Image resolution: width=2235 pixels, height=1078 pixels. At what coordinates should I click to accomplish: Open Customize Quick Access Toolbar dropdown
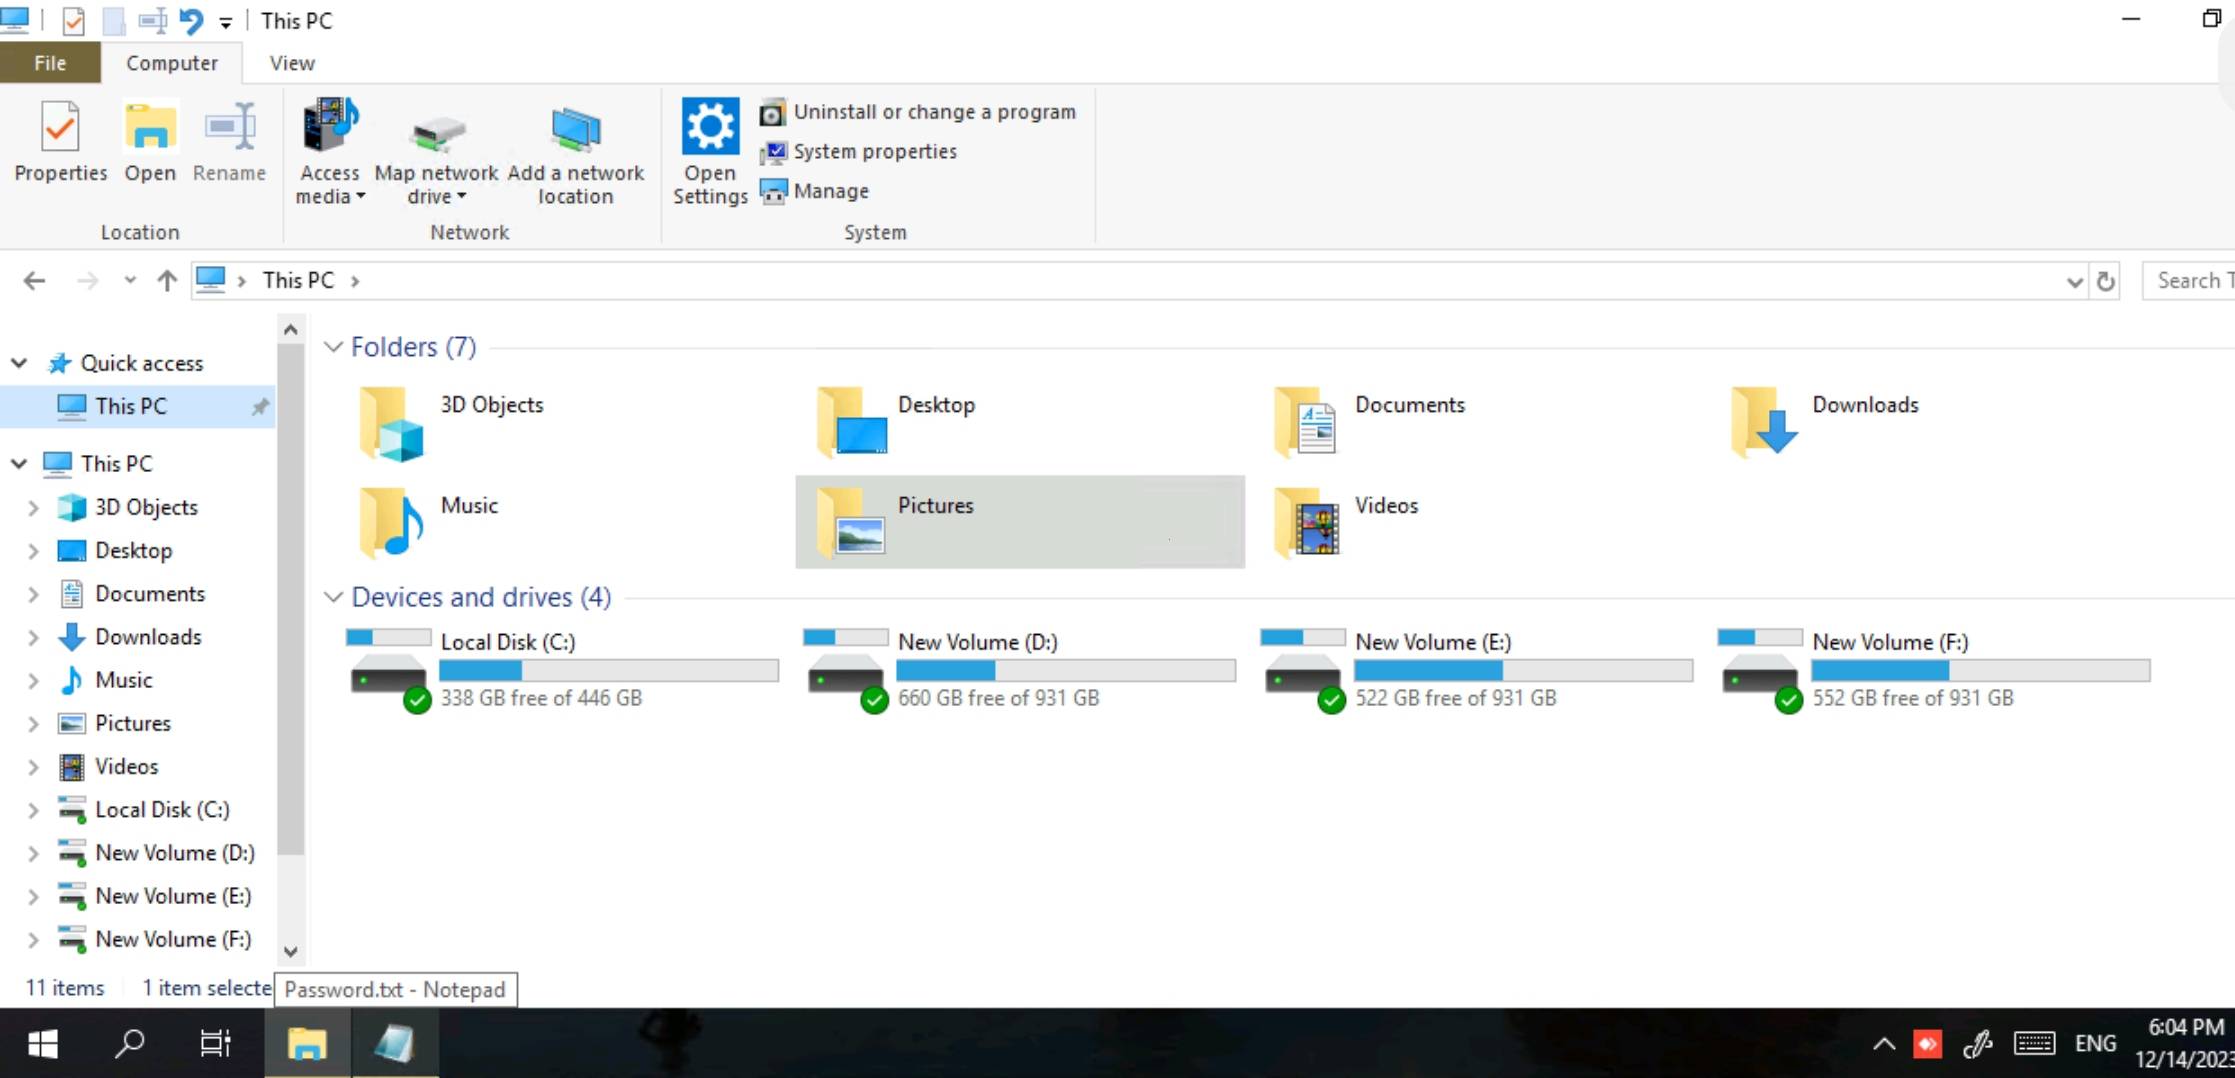[x=226, y=22]
